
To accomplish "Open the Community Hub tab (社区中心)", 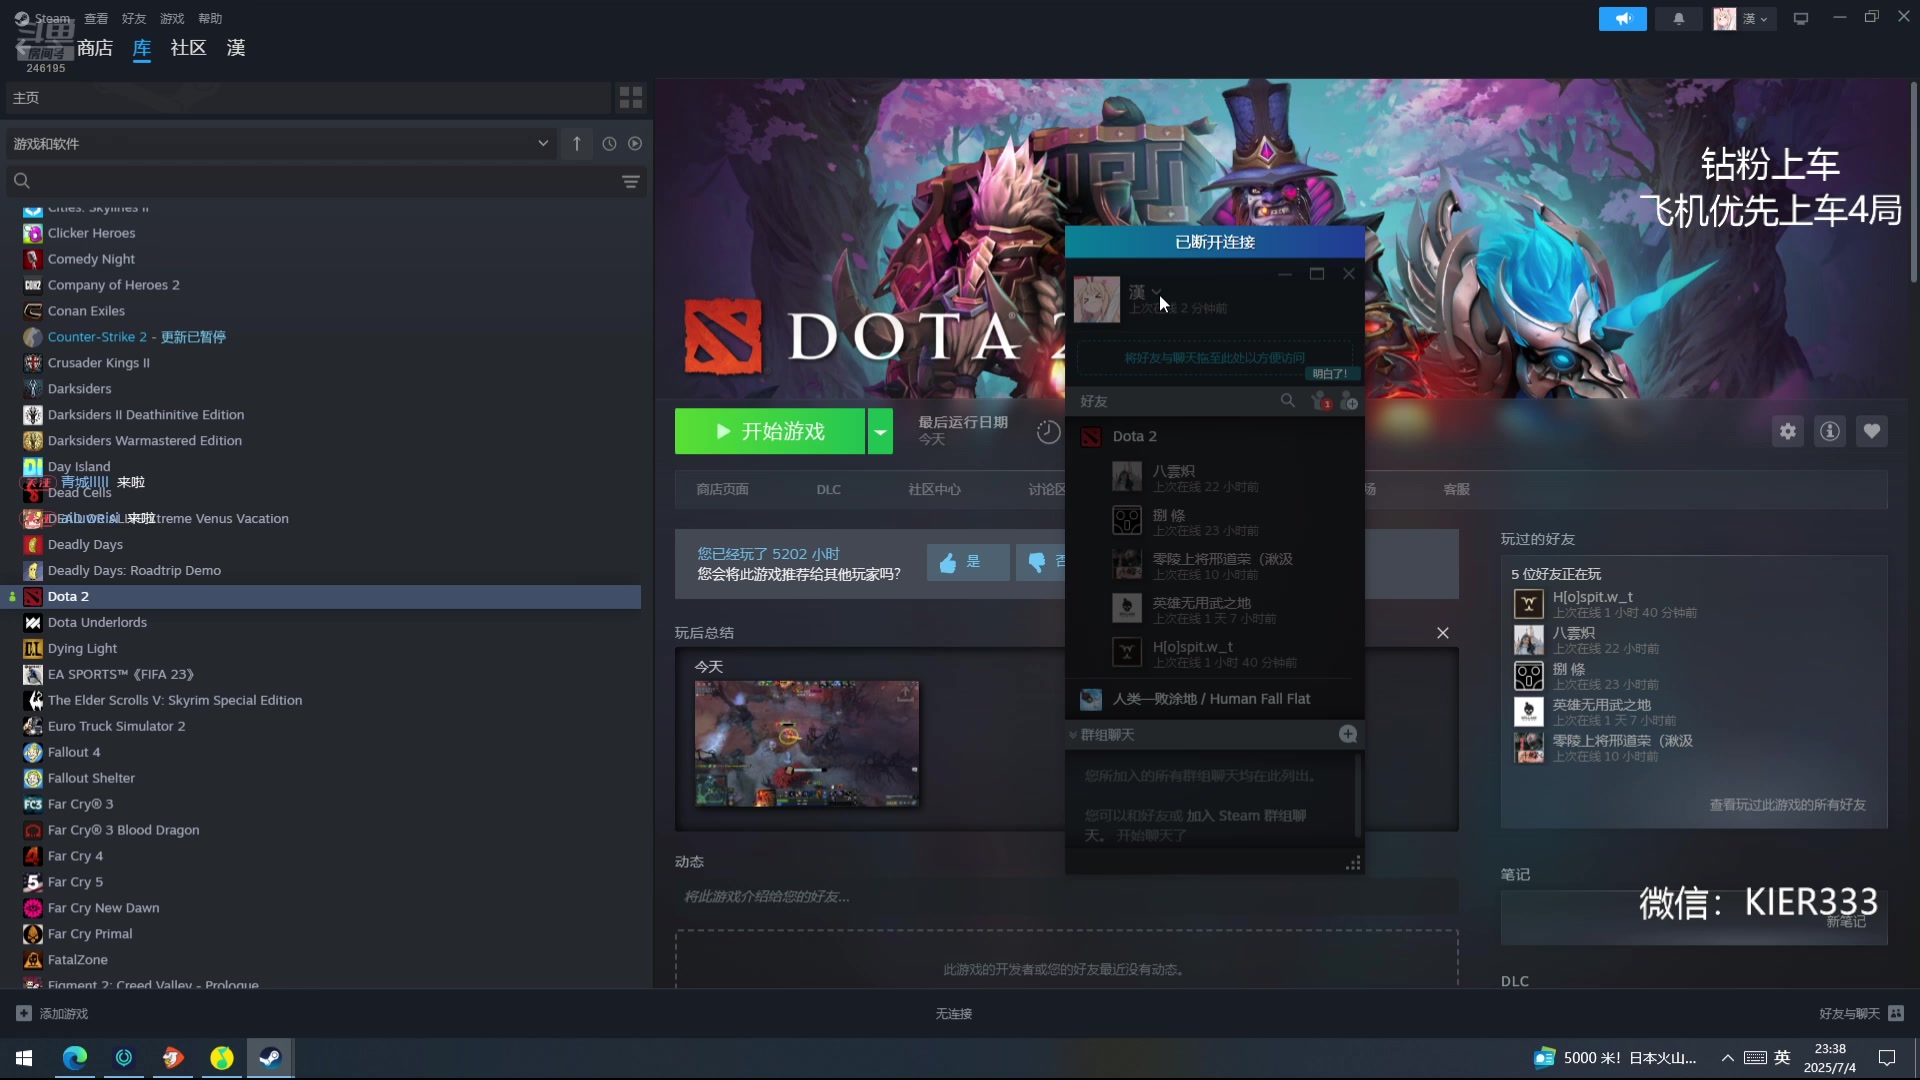I will coord(934,490).
